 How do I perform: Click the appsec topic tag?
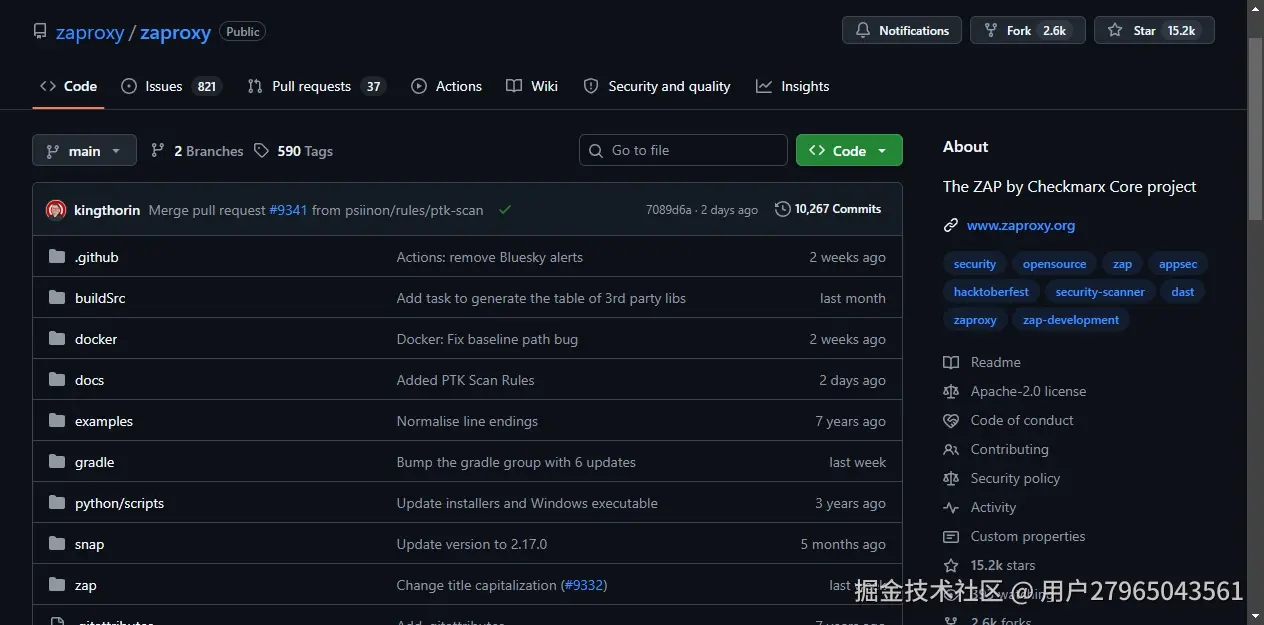pyautogui.click(x=1178, y=264)
